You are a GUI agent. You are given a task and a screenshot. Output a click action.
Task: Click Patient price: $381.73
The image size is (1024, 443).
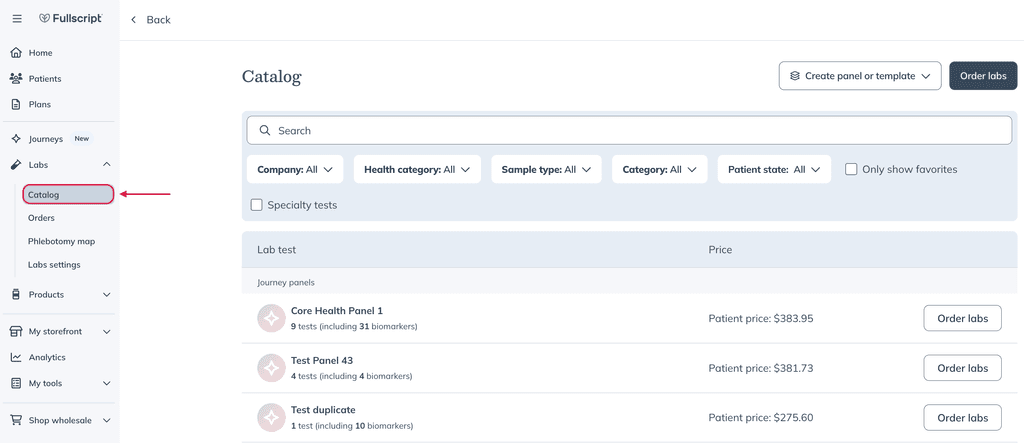click(x=761, y=369)
